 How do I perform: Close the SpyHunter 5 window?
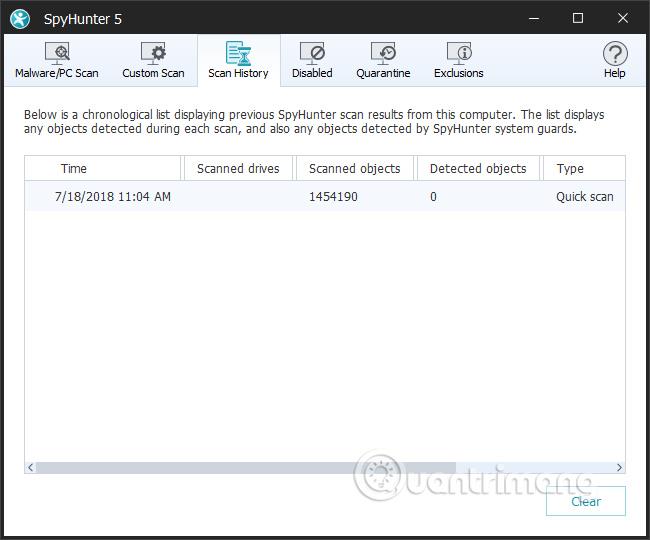623,18
